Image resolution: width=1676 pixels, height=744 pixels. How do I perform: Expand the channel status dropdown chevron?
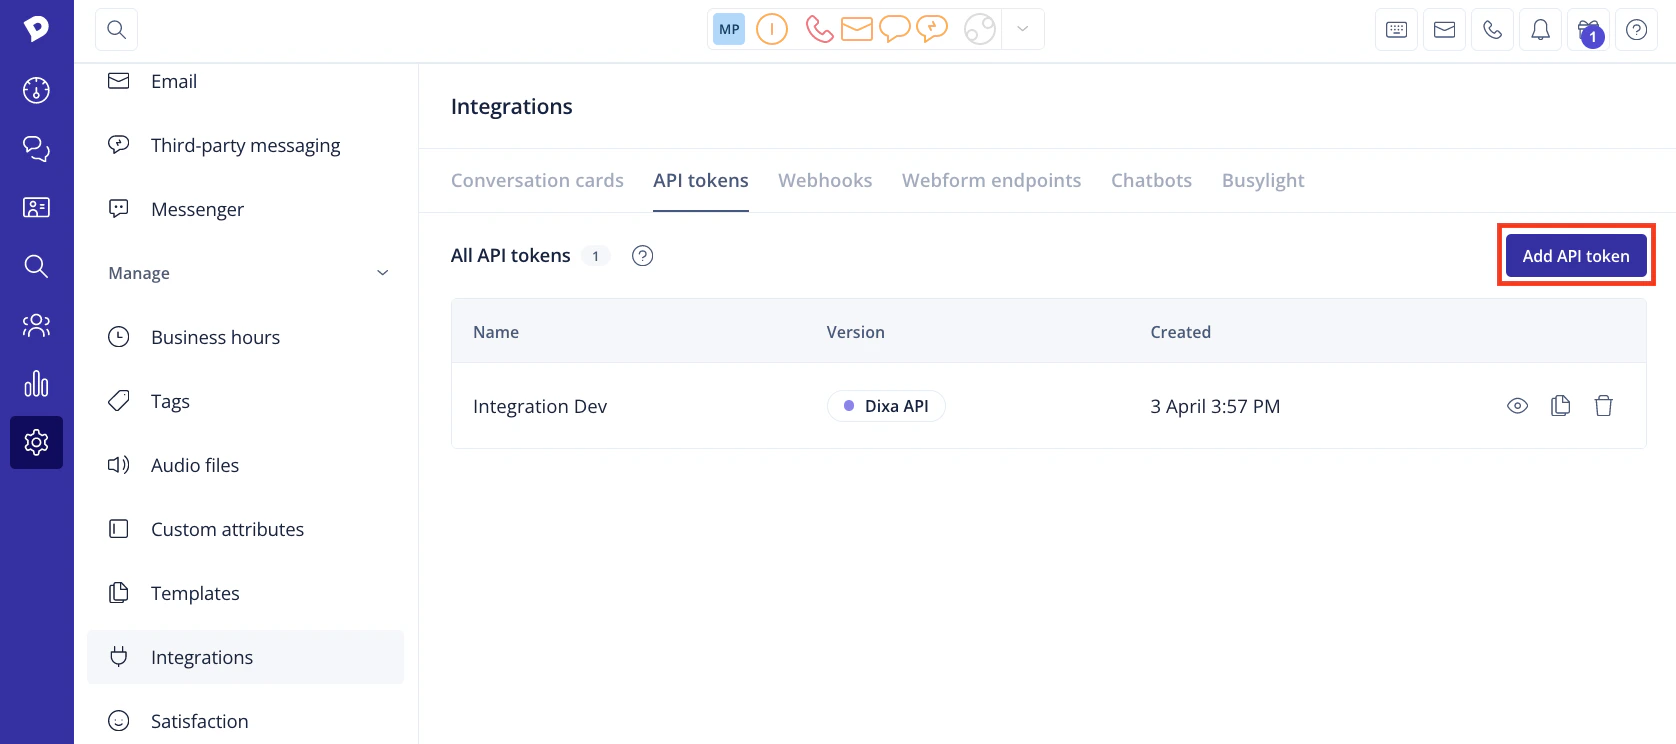1022,29
